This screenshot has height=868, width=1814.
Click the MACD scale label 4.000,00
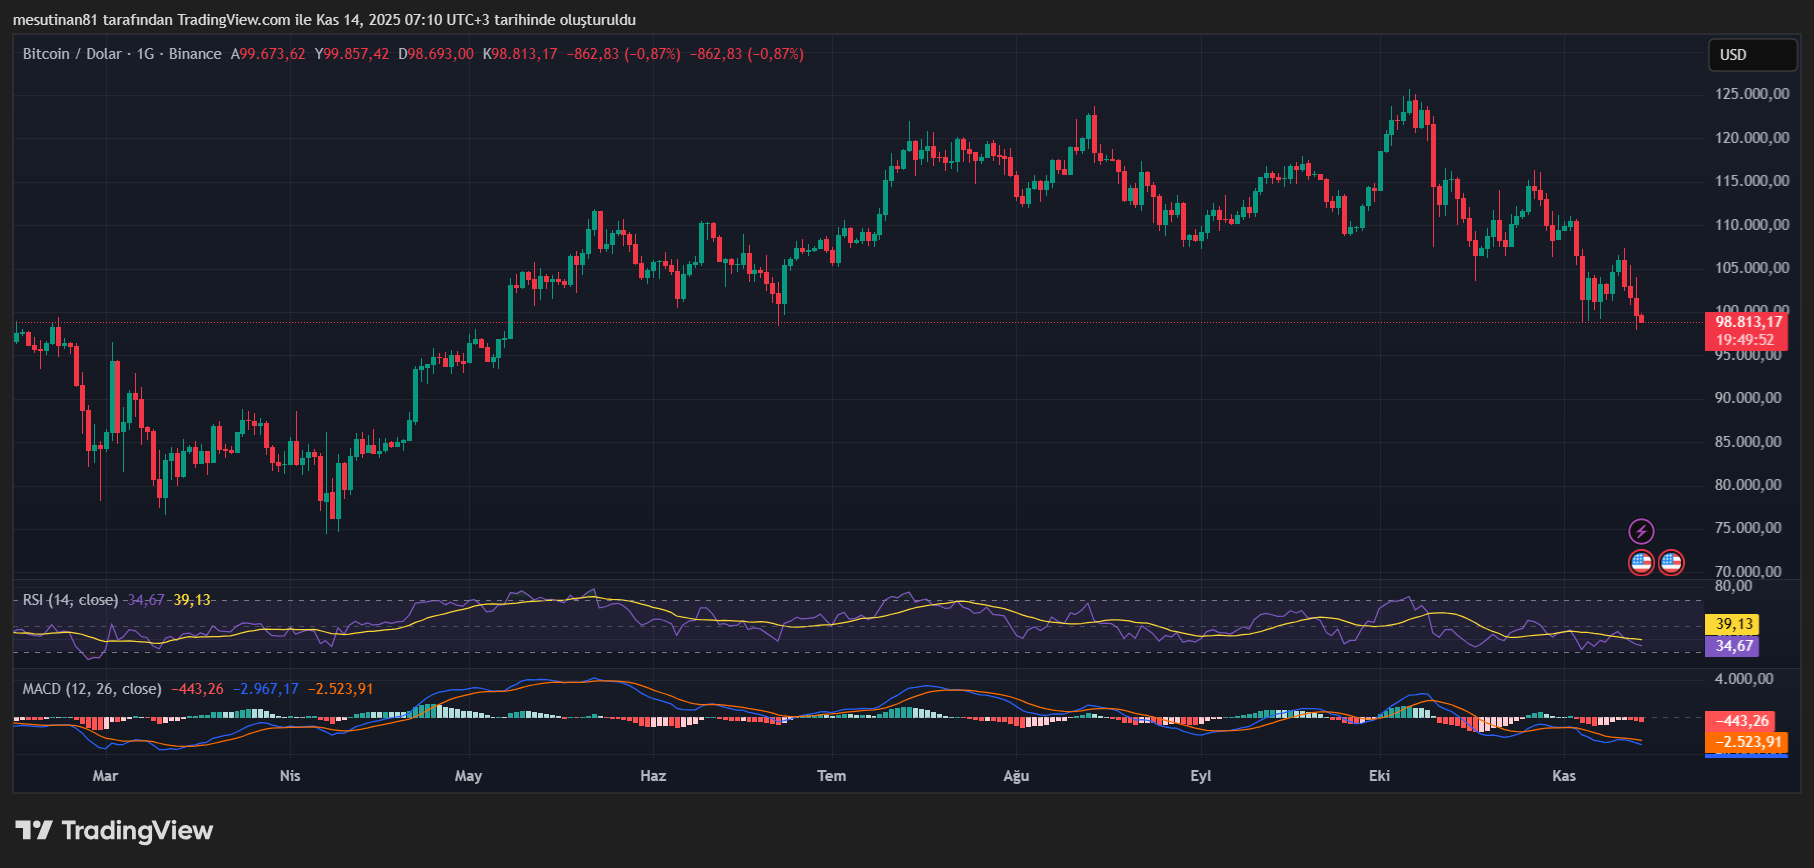pos(1744,679)
